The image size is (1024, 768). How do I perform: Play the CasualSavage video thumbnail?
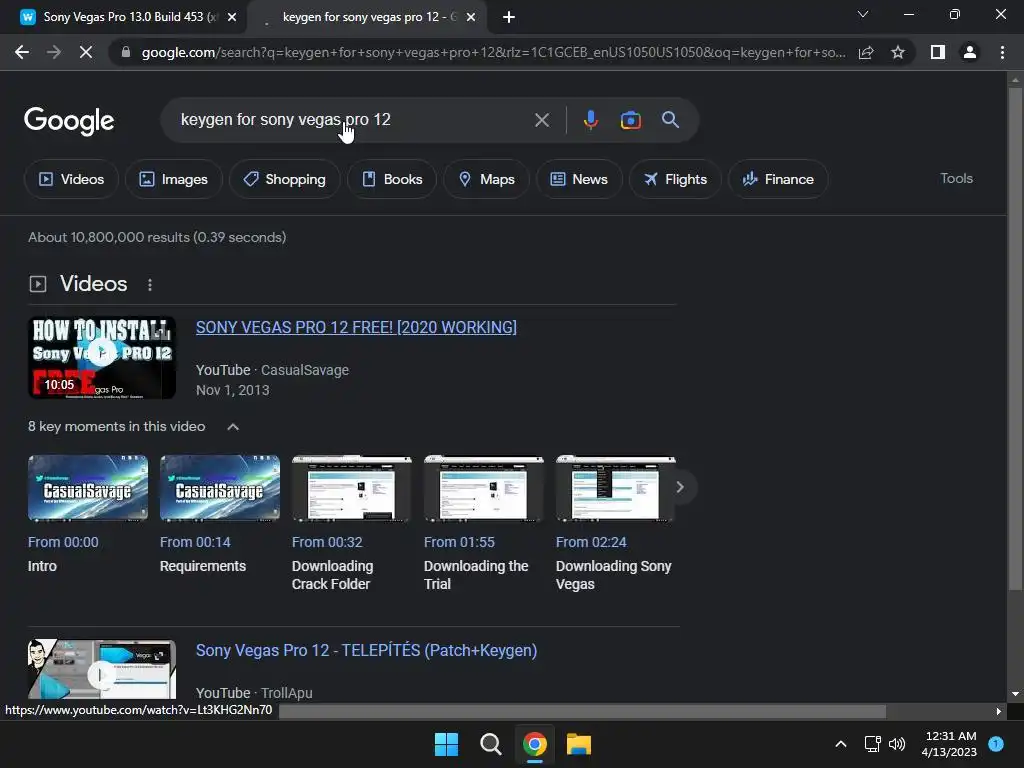click(x=102, y=358)
